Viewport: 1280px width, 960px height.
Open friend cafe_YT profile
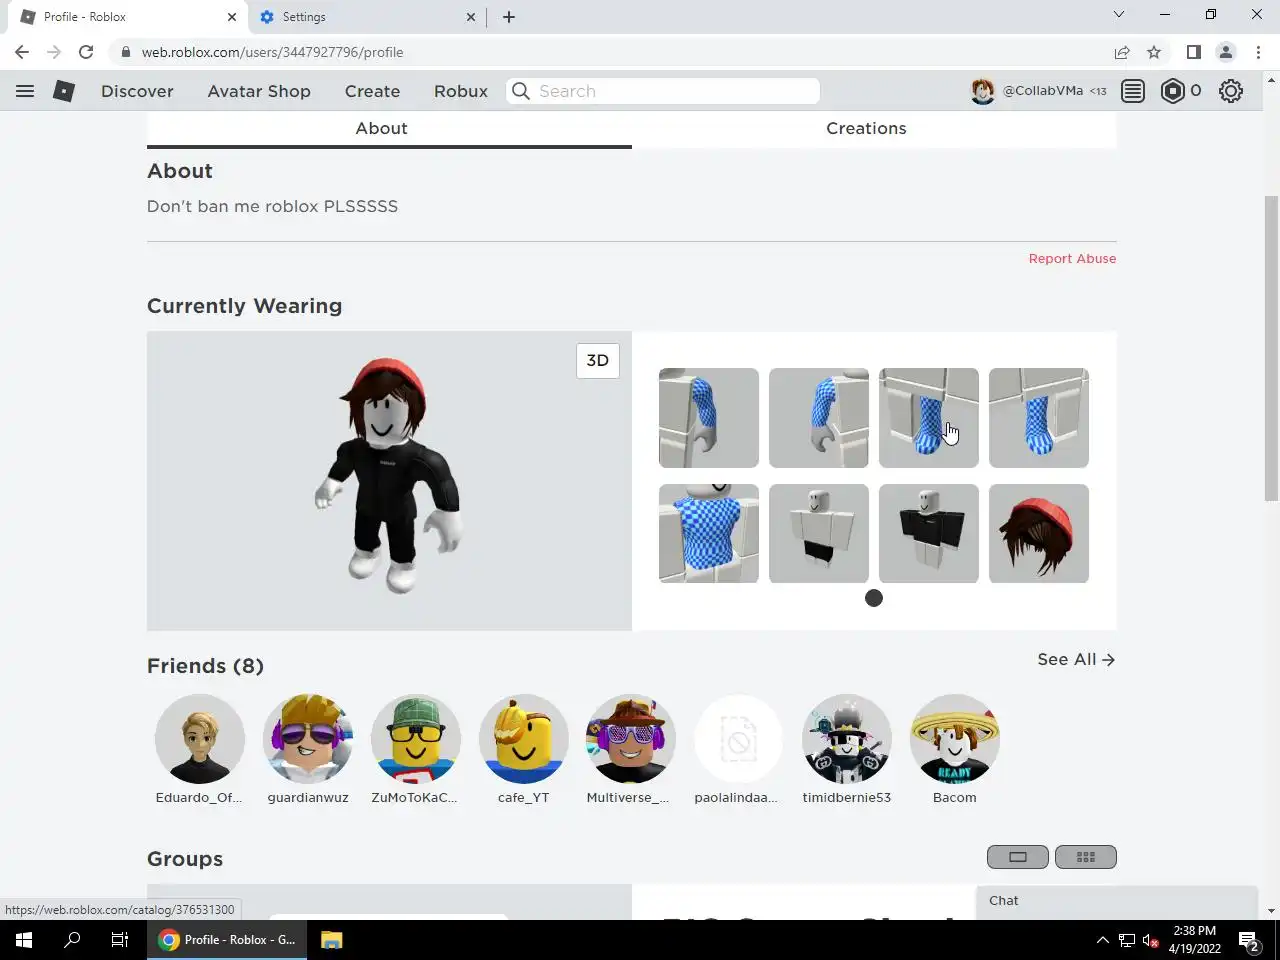[524, 739]
